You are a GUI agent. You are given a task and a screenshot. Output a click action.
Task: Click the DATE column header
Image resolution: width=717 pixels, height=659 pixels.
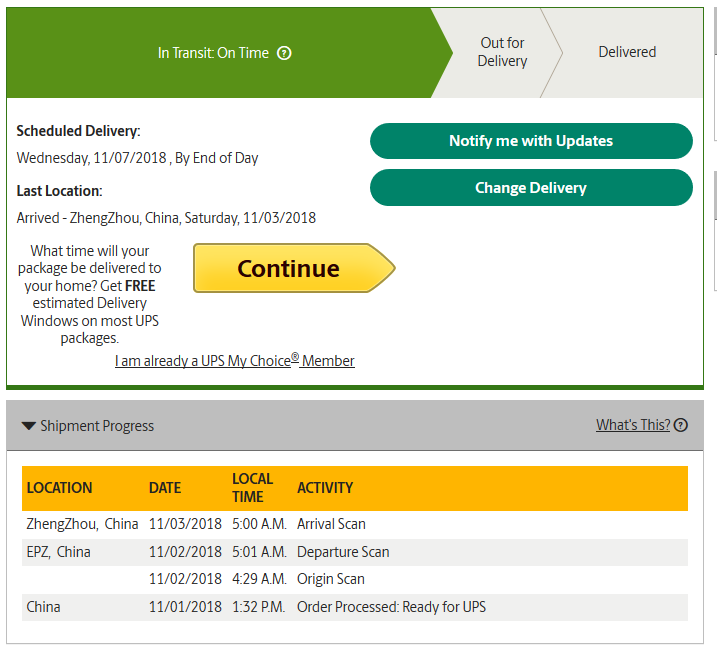point(165,488)
